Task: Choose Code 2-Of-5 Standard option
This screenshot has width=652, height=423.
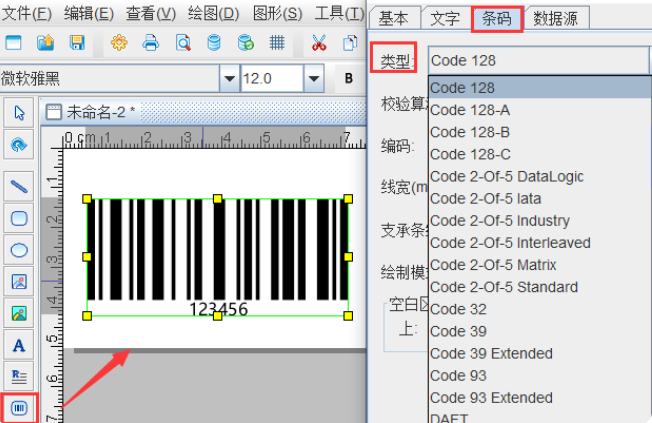Action: tap(539, 287)
